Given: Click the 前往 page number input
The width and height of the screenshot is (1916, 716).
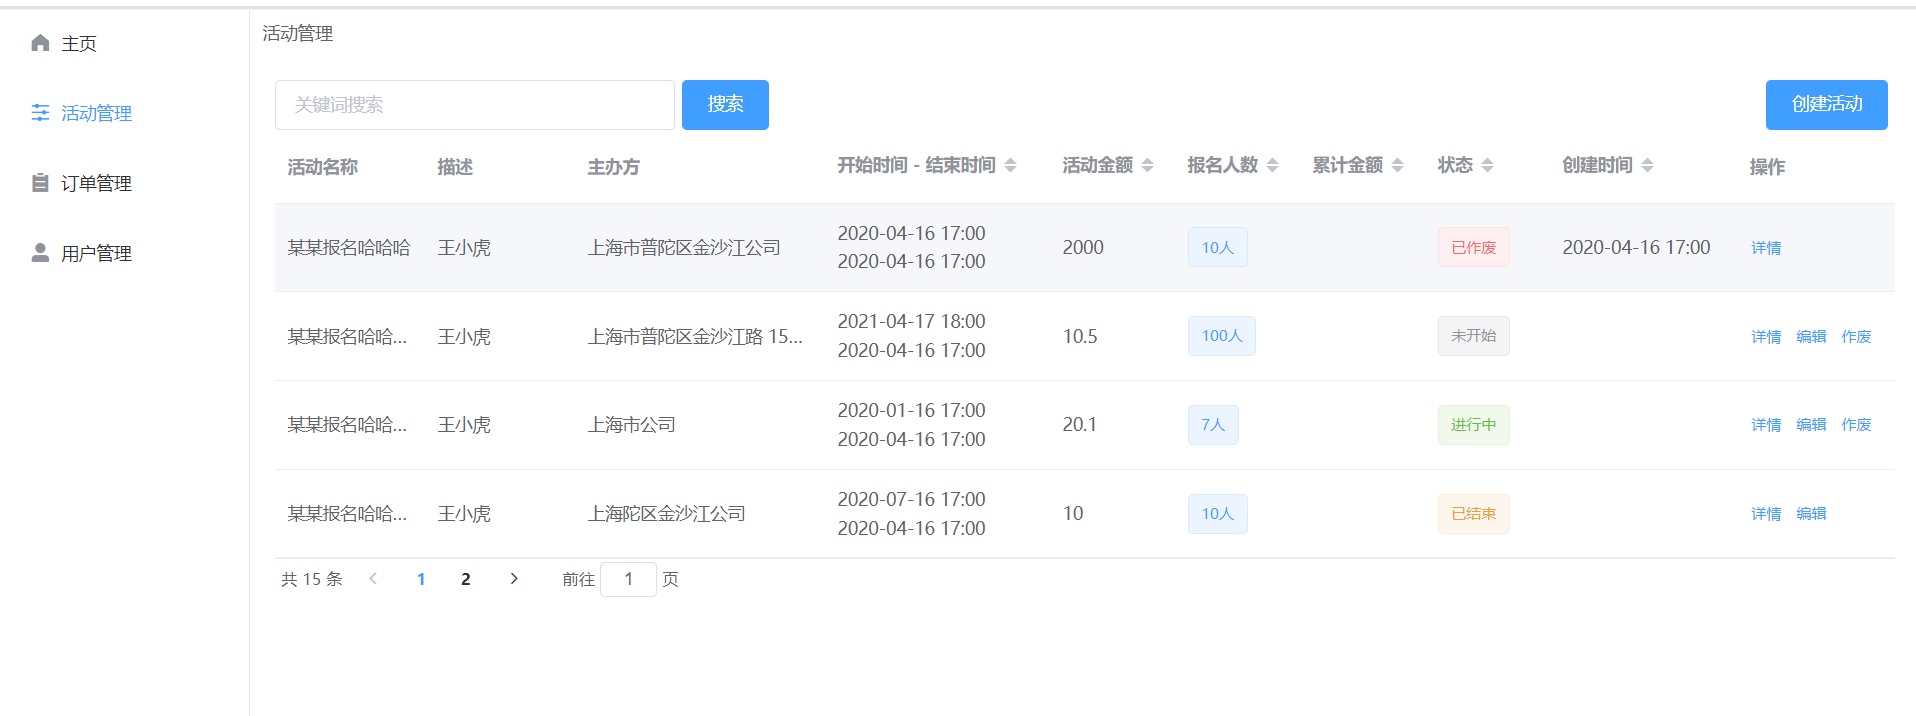Looking at the screenshot, I should point(628,579).
